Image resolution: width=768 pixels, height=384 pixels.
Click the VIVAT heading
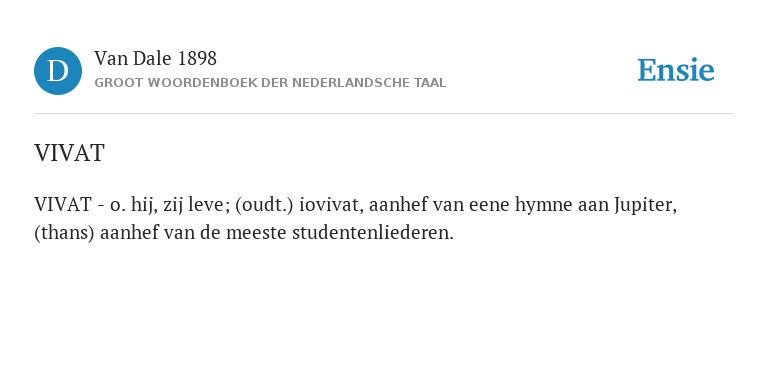coord(69,153)
